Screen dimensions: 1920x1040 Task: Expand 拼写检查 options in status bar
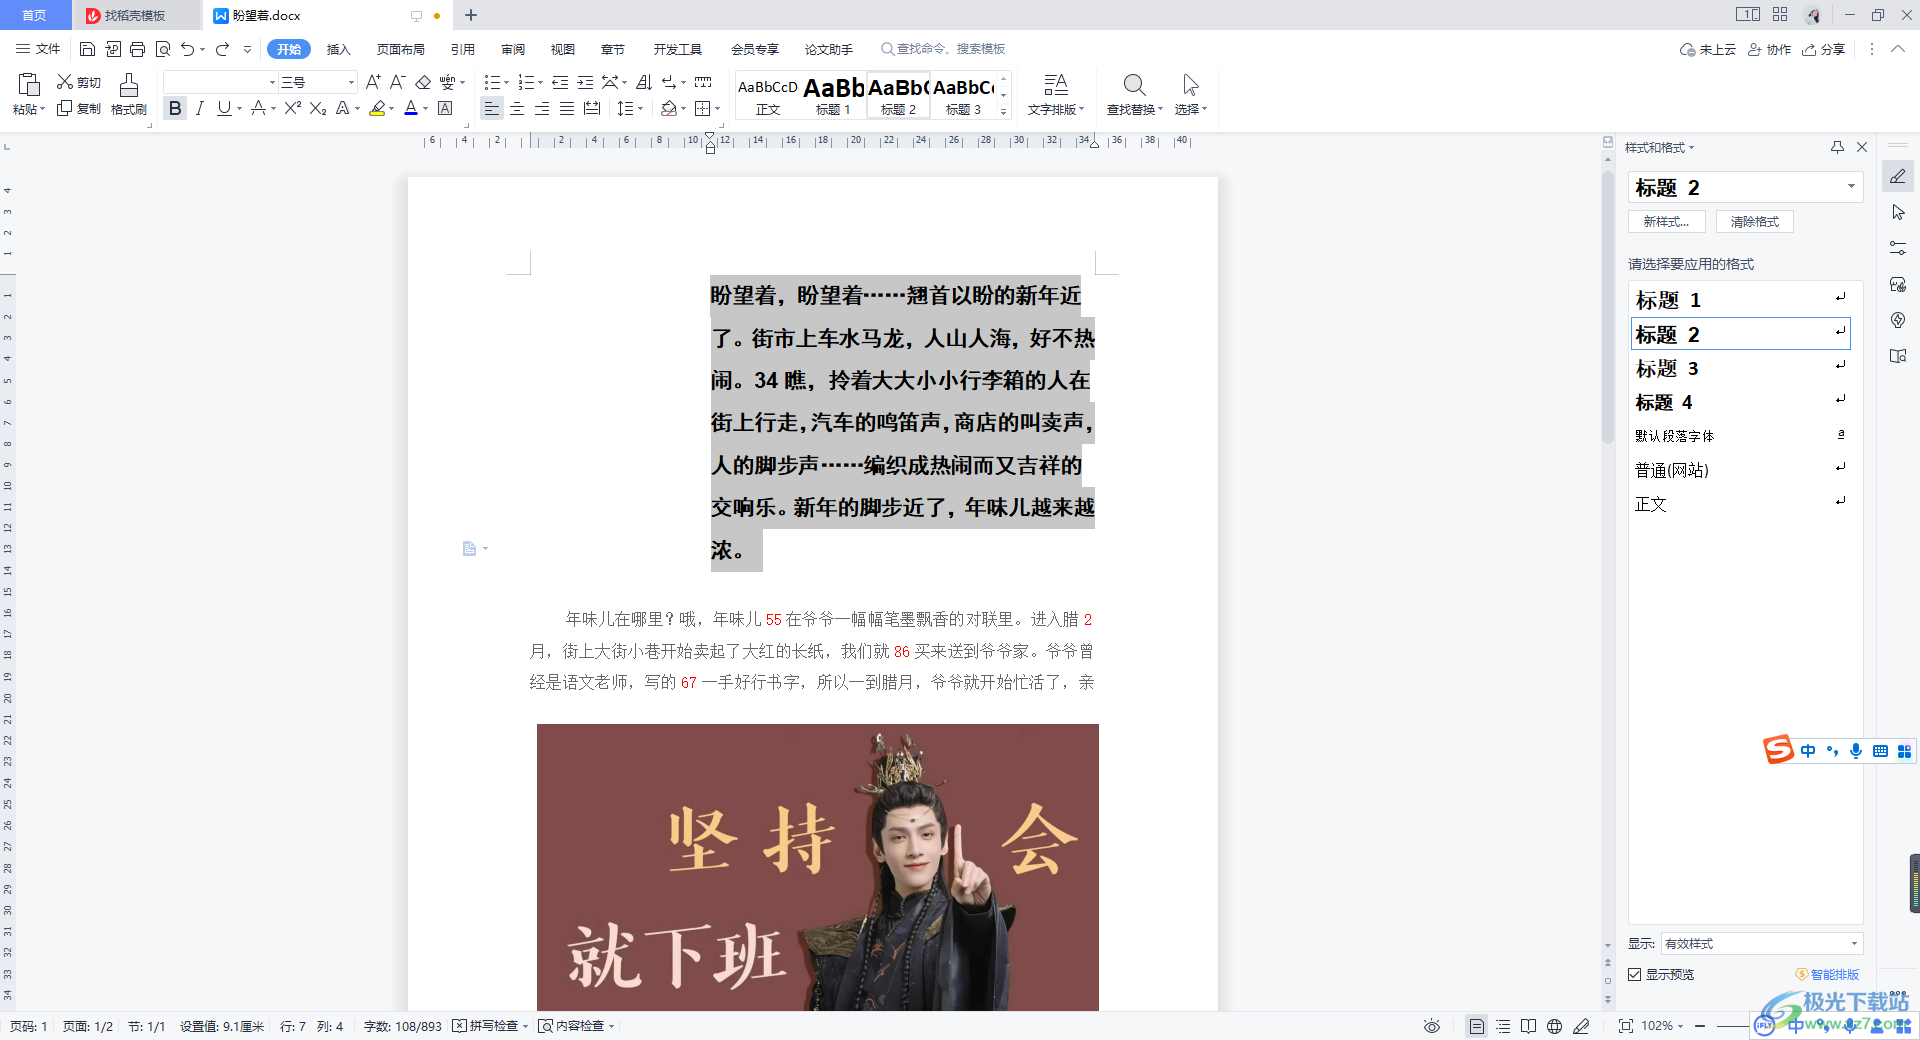pos(525,1026)
